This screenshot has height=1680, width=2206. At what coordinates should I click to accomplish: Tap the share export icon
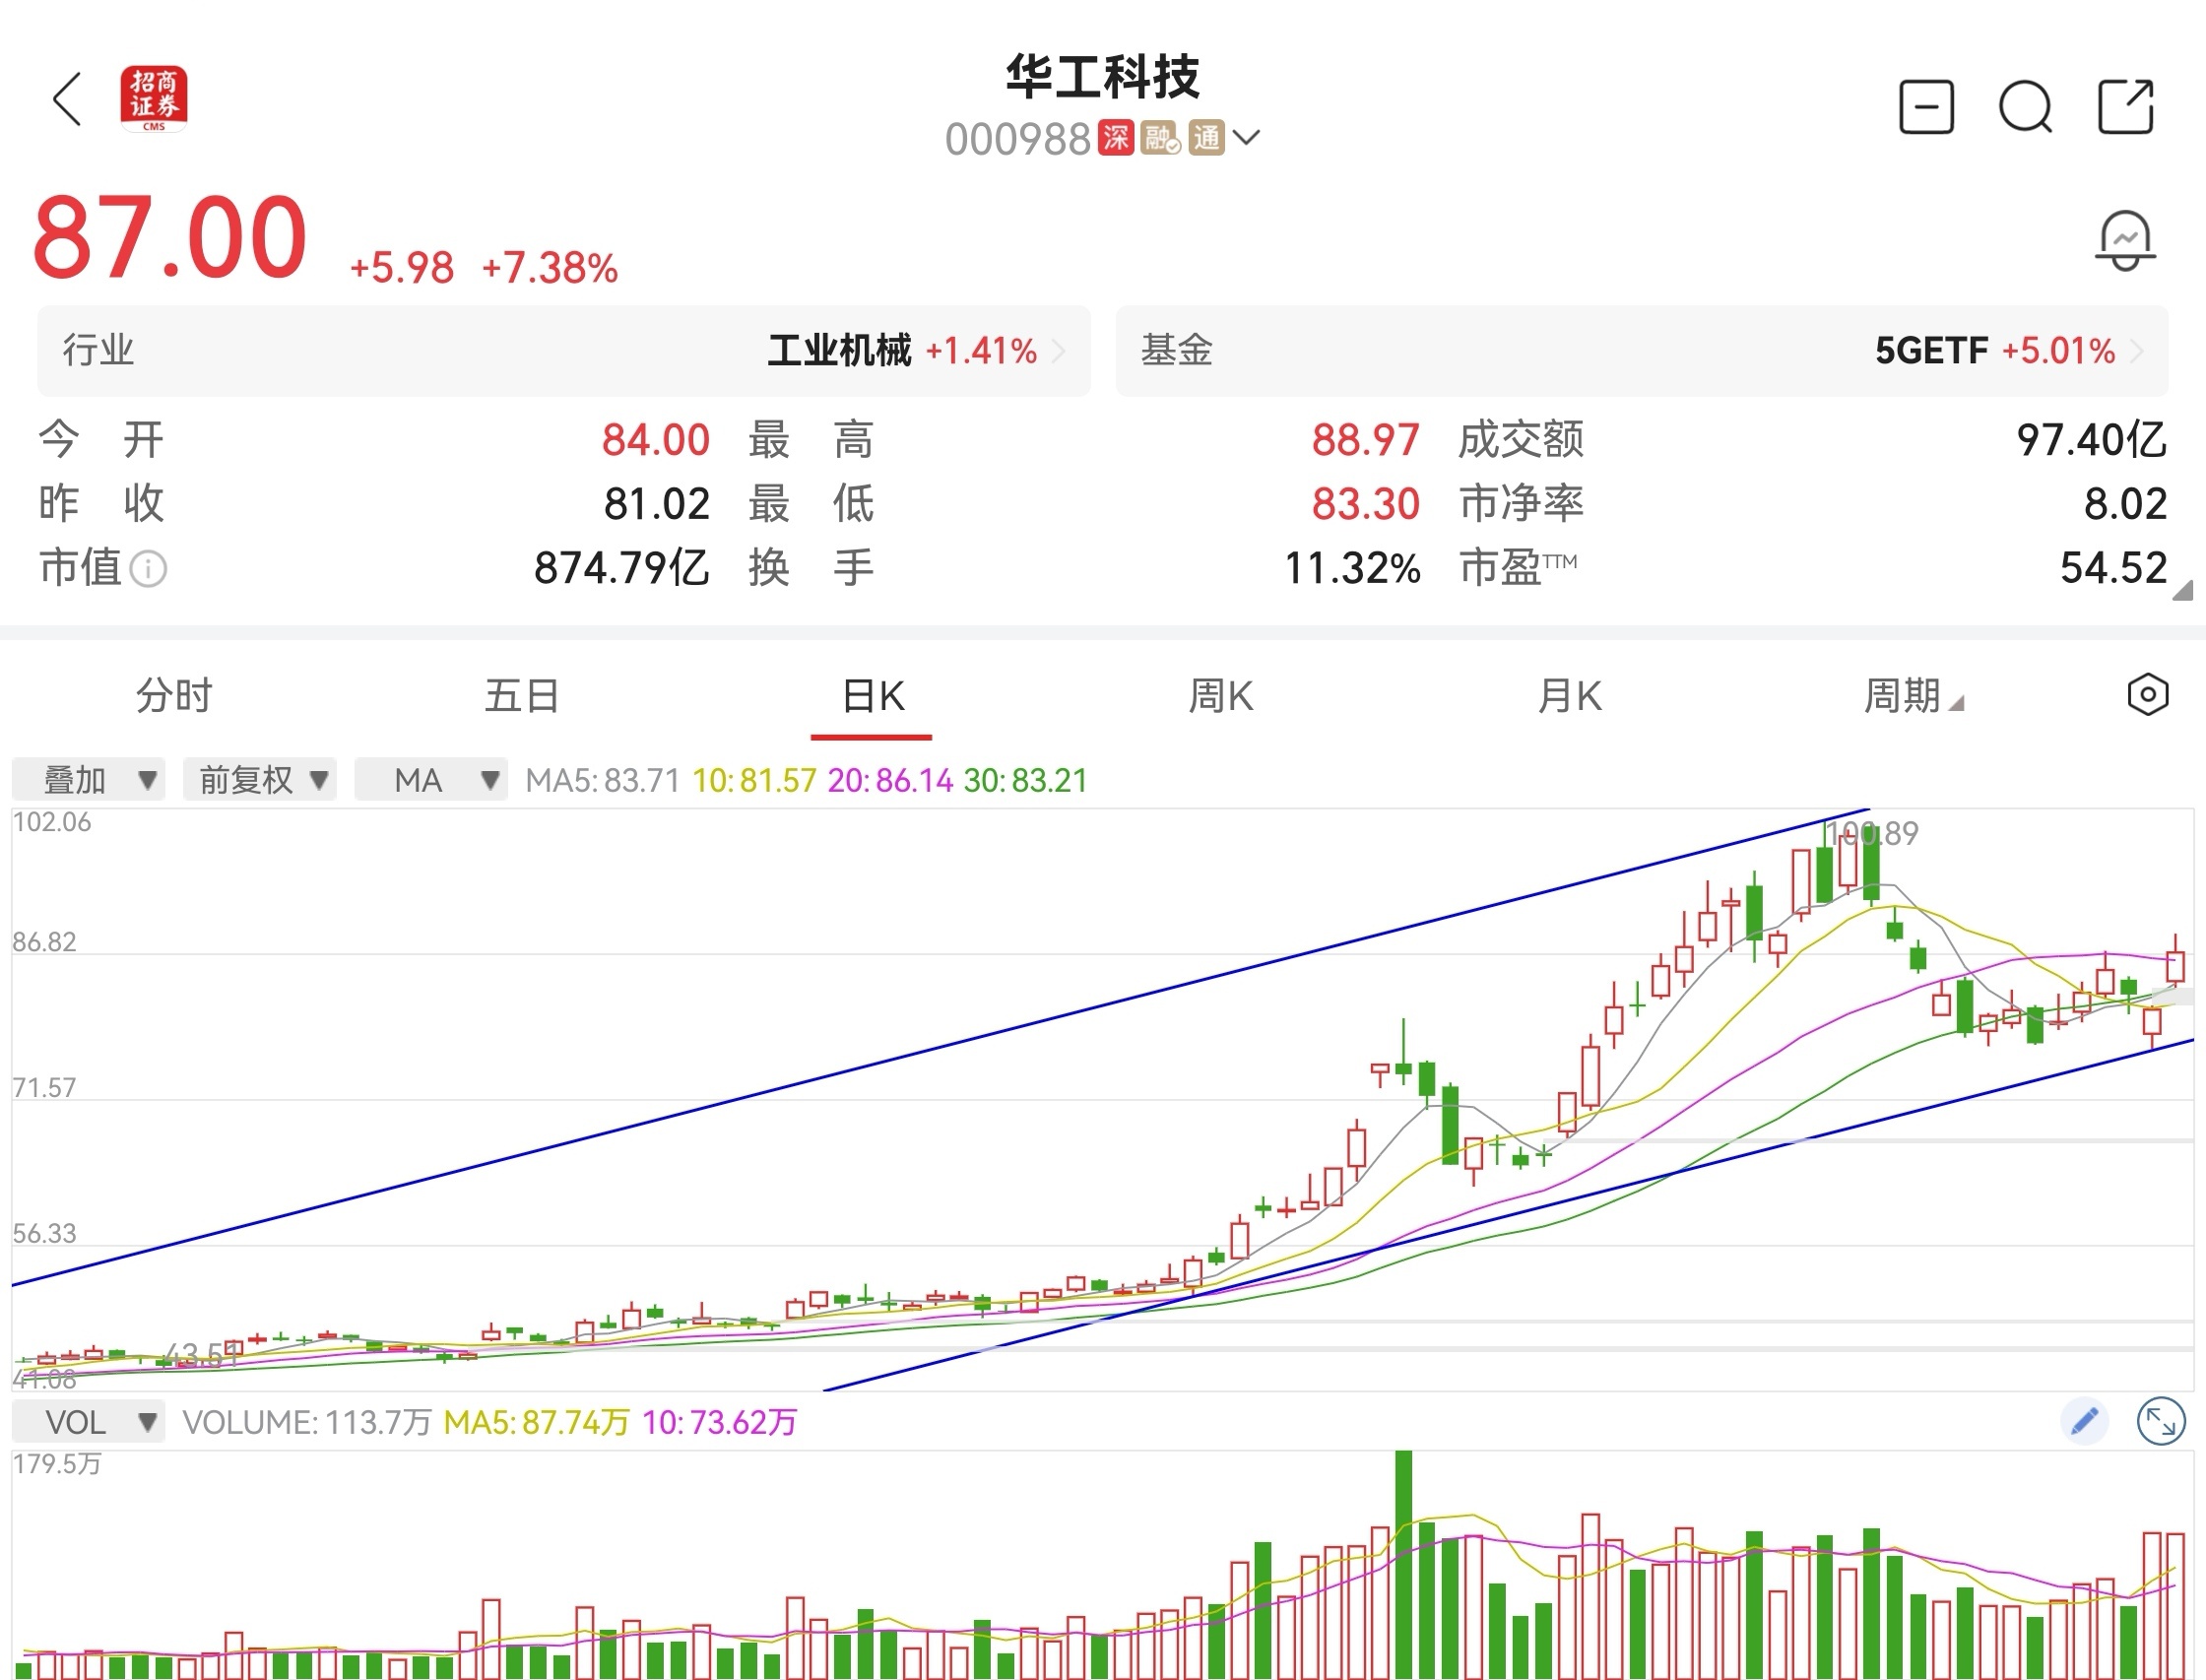pos(2124,106)
